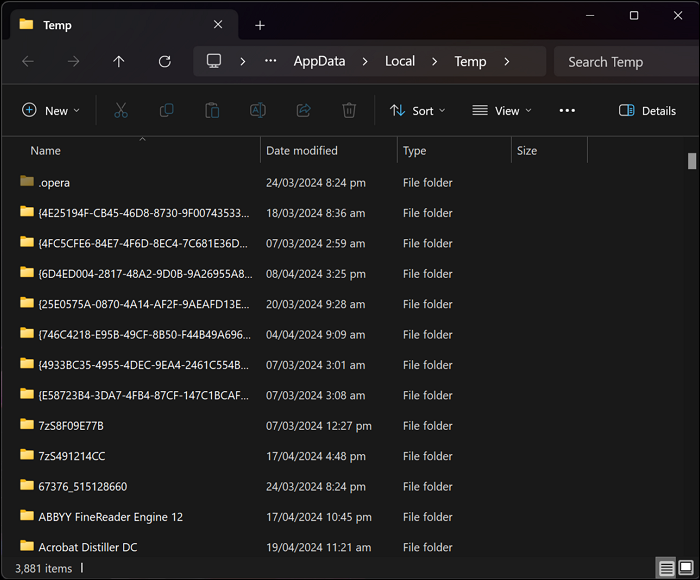Screen dimensions: 700x580
Task: Click the Cut scissors icon
Action: 120,111
